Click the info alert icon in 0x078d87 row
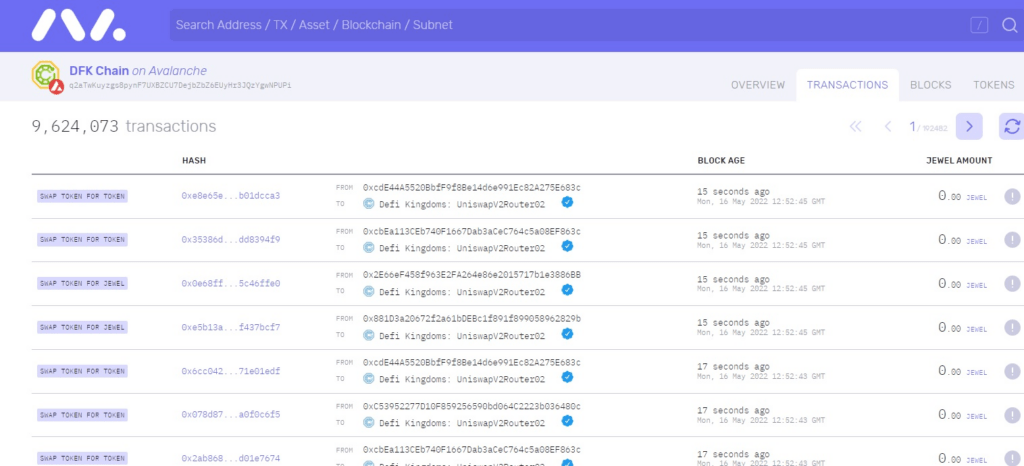This screenshot has height=466, width=1024. pos(1012,414)
